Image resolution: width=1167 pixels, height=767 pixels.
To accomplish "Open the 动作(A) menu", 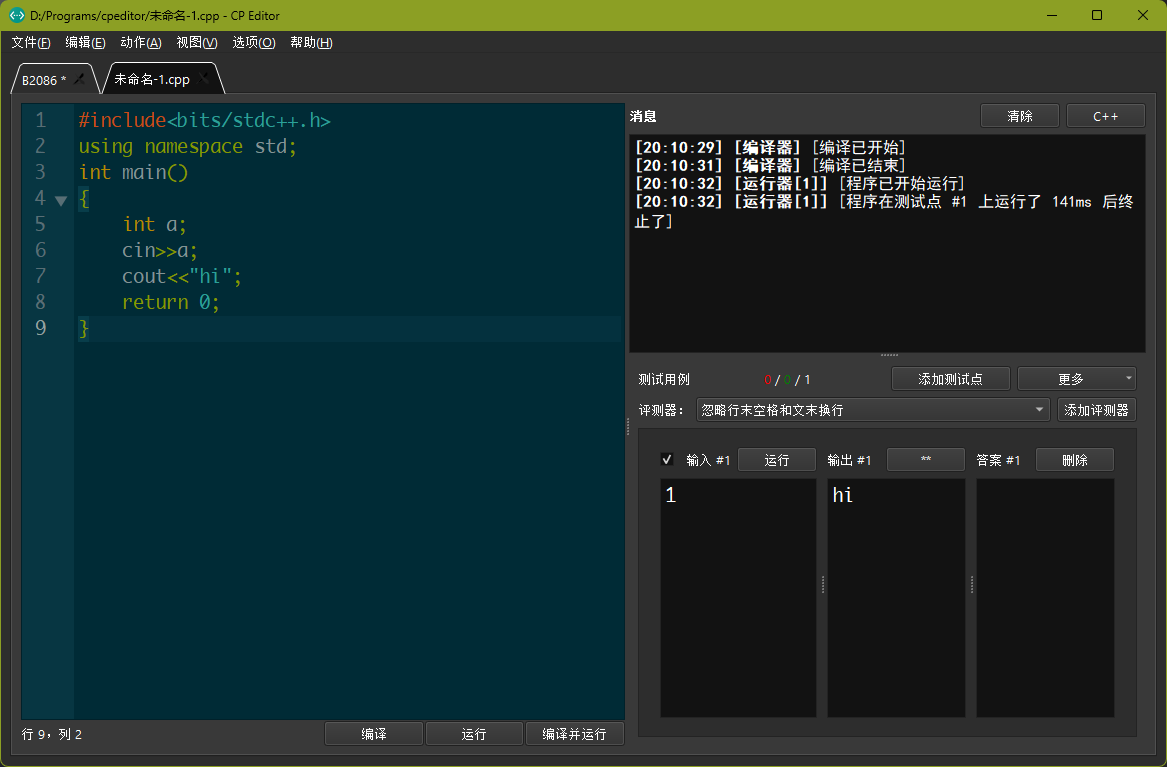I will point(141,42).
